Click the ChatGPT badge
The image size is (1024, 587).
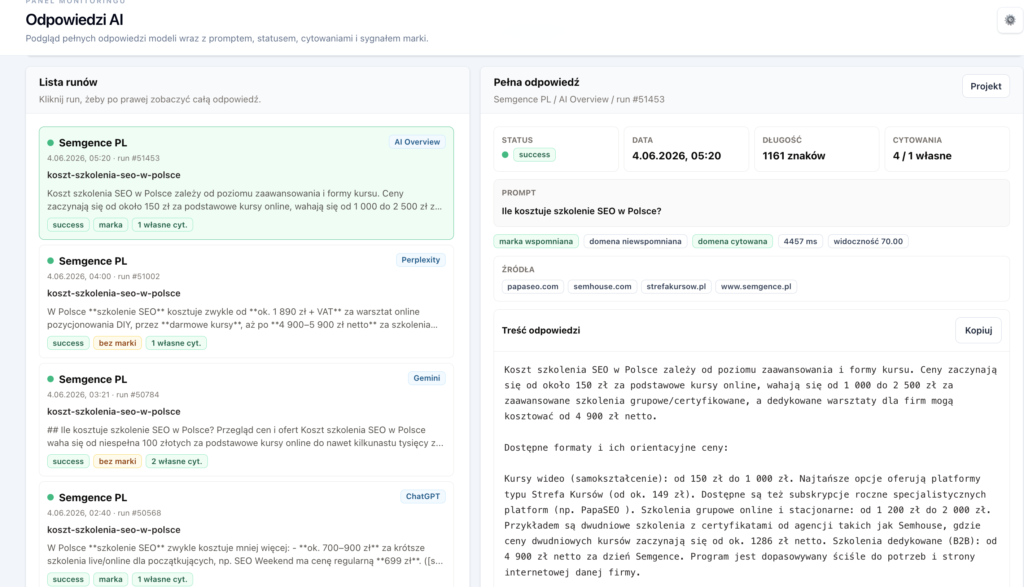coord(423,496)
